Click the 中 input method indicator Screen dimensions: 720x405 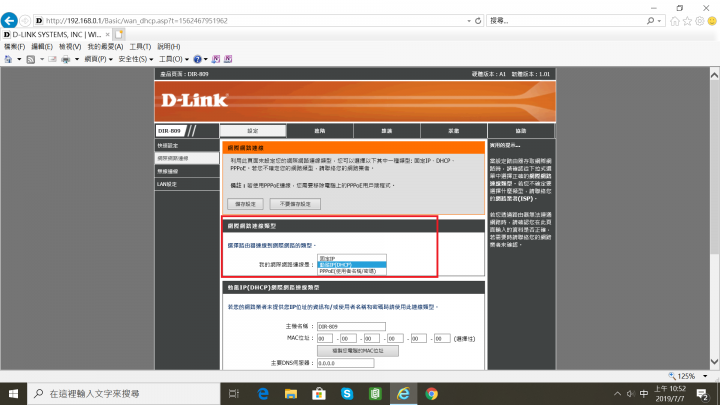644,394
